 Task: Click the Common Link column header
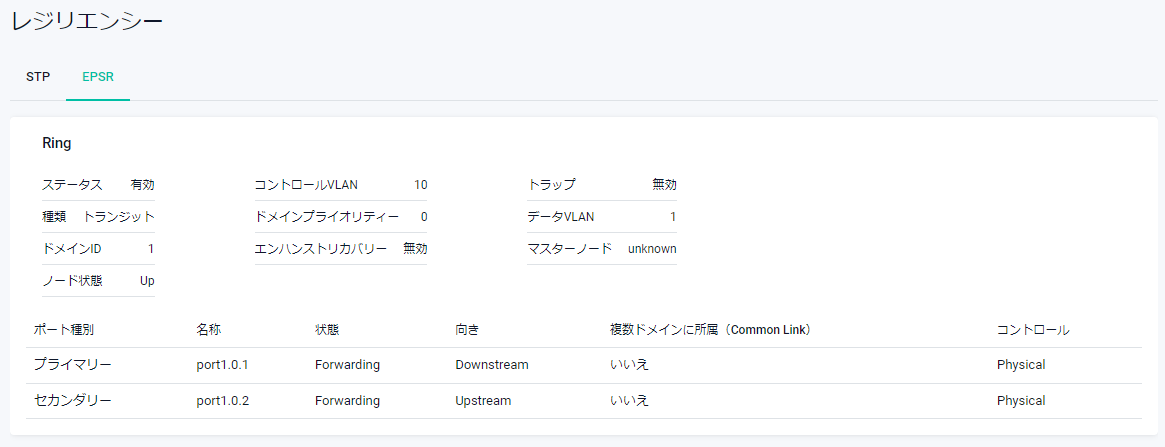click(710, 330)
